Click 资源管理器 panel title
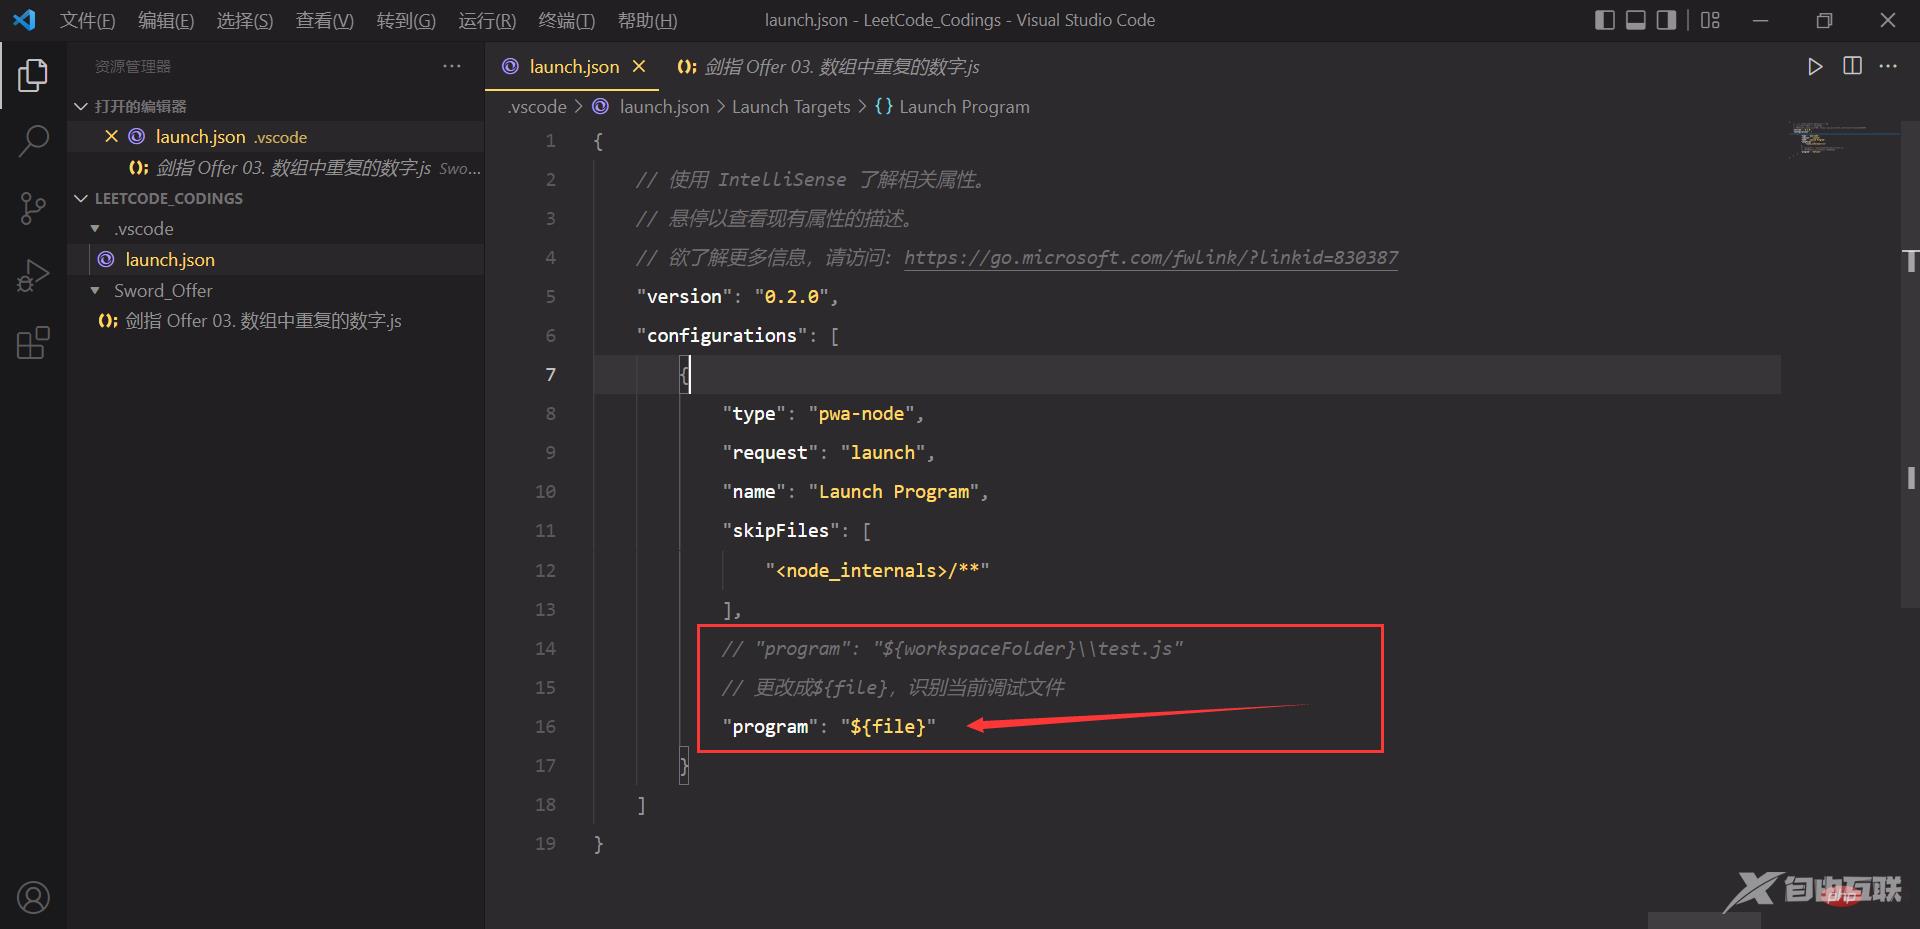 click(x=133, y=66)
